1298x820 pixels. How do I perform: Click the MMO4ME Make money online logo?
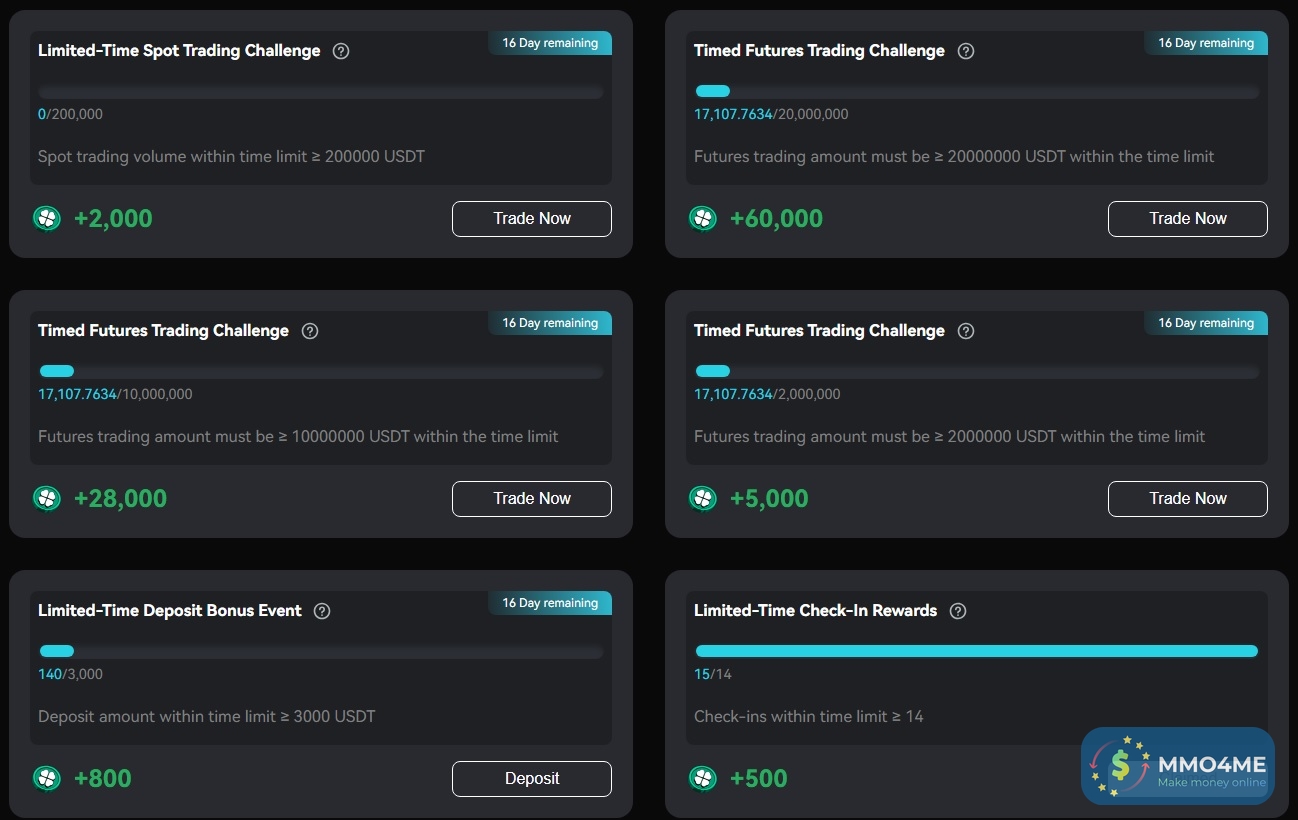[1178, 767]
